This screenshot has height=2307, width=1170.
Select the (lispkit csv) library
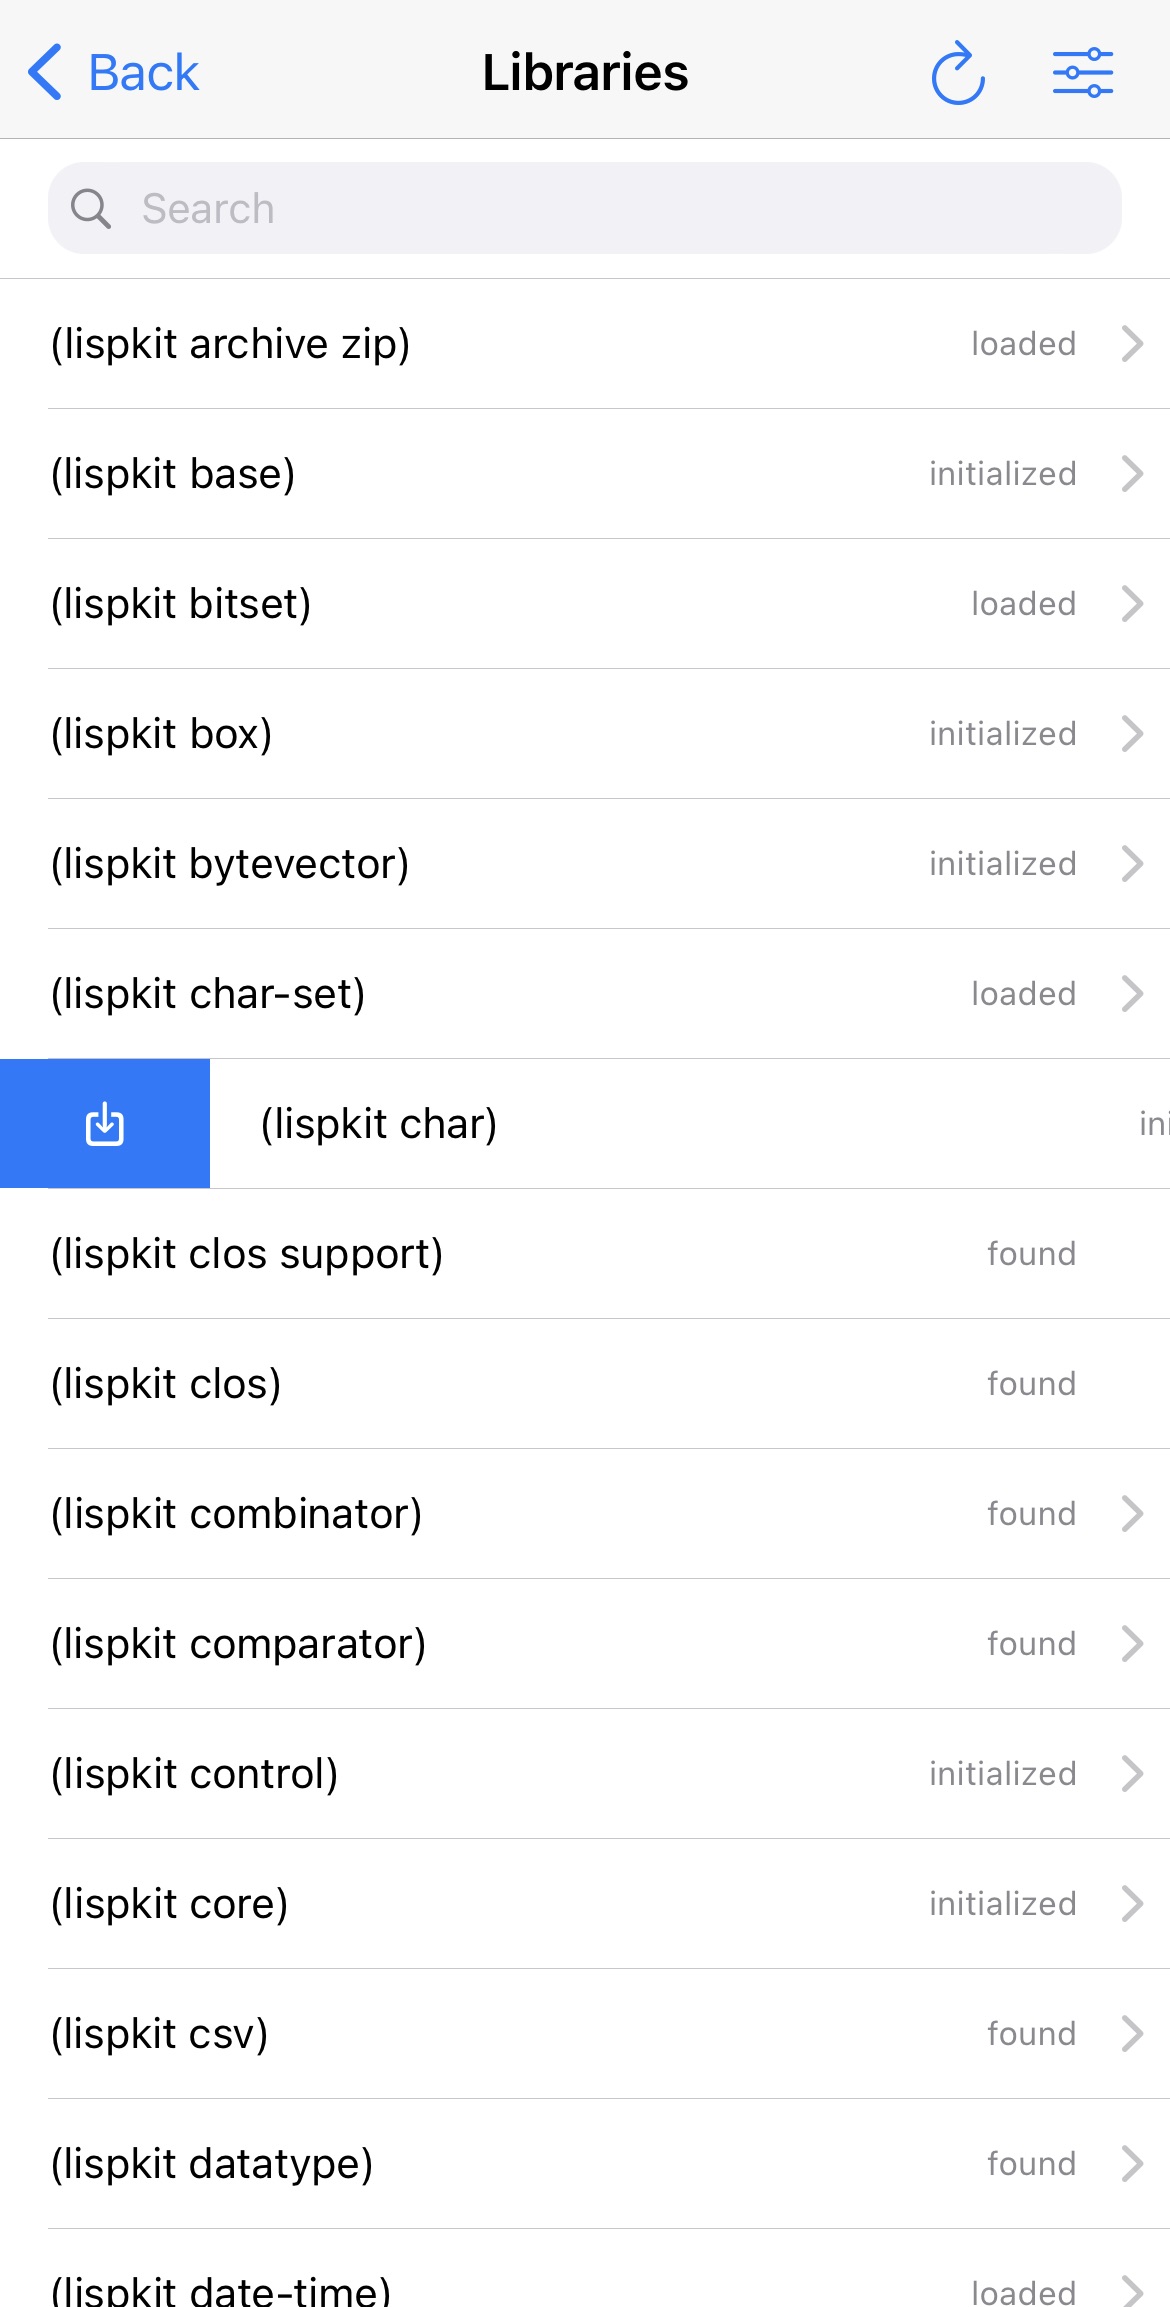(x=585, y=2034)
